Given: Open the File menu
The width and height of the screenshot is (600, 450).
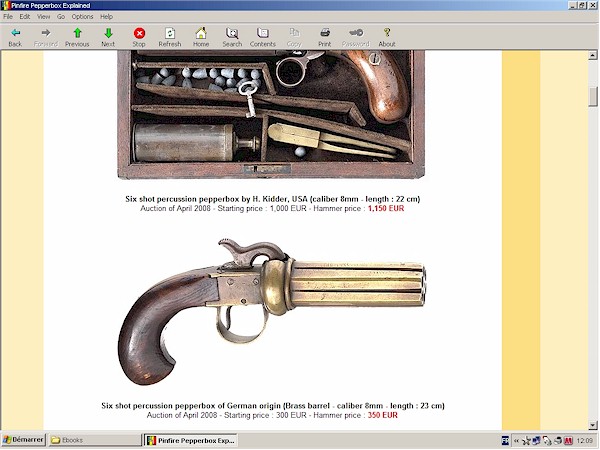Looking at the screenshot, I should 8,16.
